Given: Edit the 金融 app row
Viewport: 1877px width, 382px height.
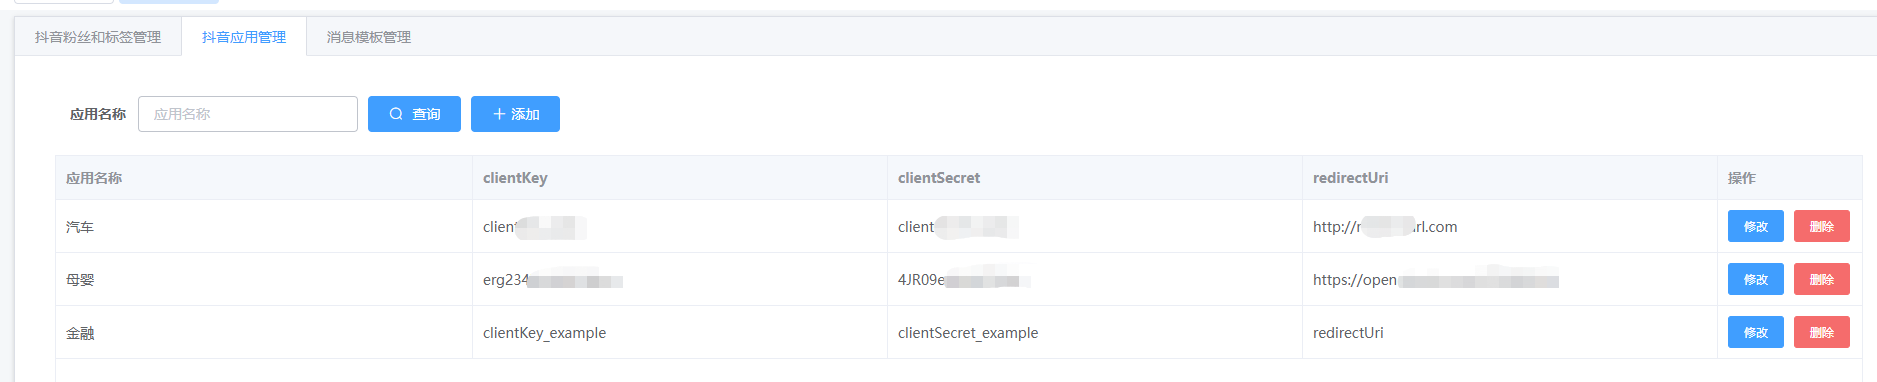Looking at the screenshot, I should [1755, 332].
